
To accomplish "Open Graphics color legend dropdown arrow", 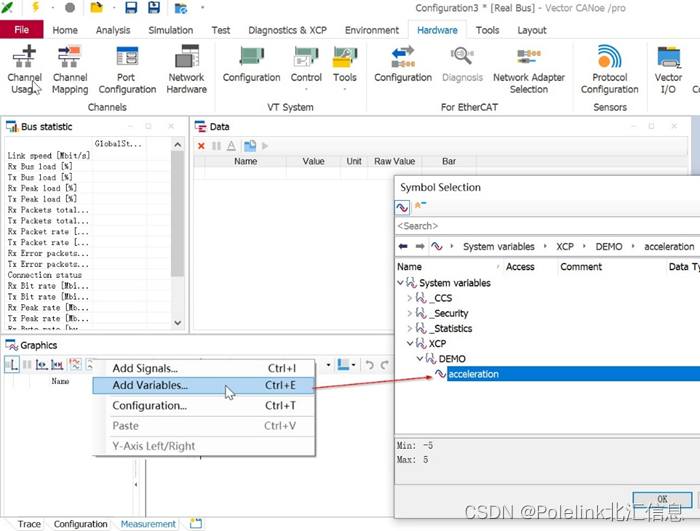I will (x=354, y=365).
